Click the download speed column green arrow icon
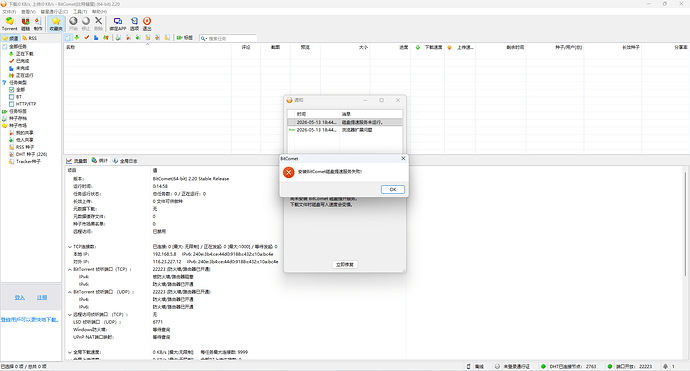The height and width of the screenshot is (371, 690). 418,47
